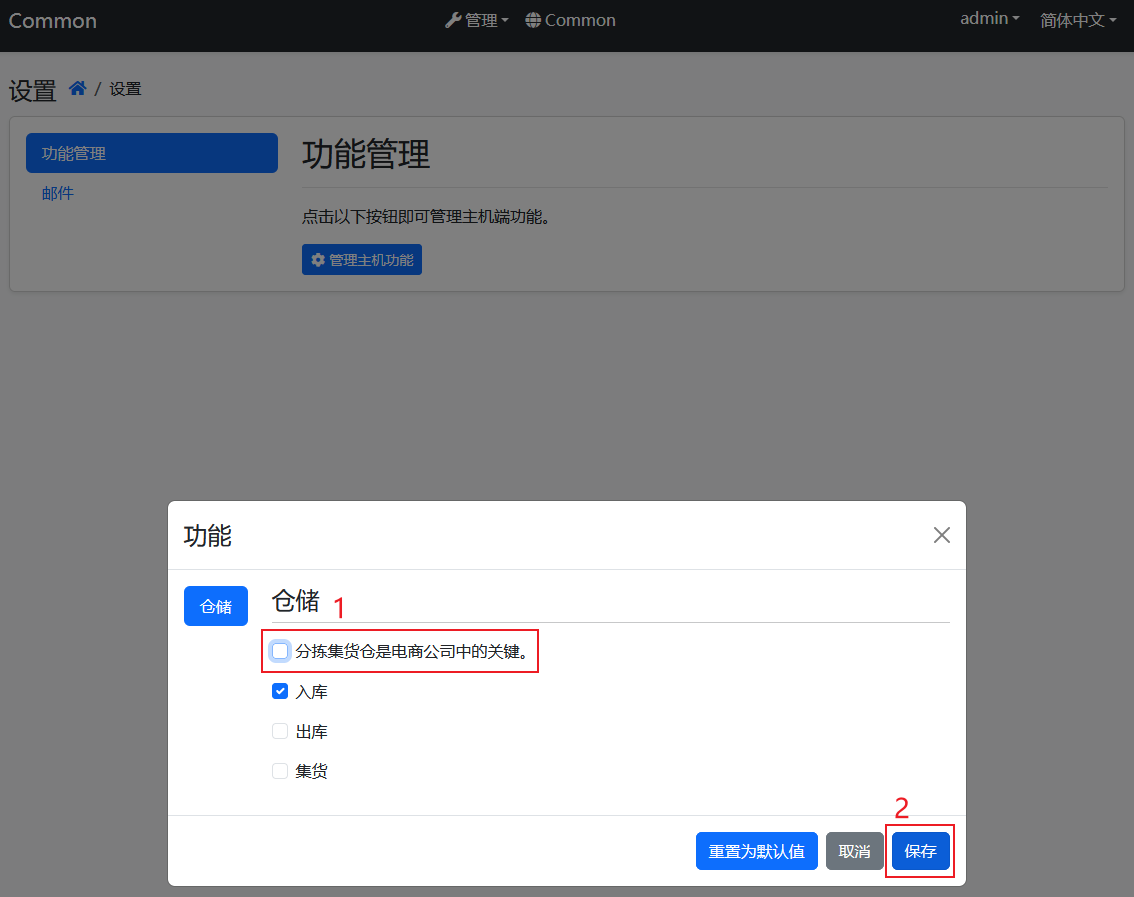Click gear icon on 管理主机功能 button
This screenshot has width=1134, height=897.
[318, 260]
